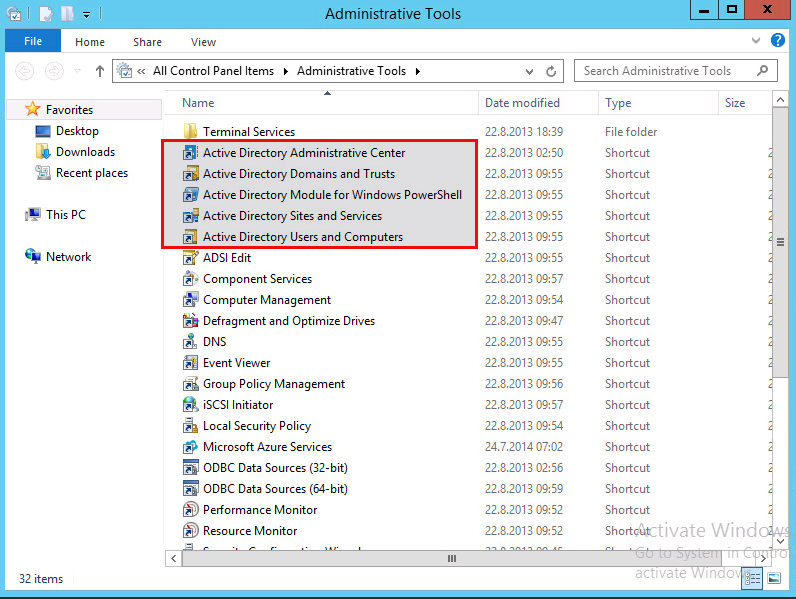The height and width of the screenshot is (599, 796).
Task: Select Active Directory Users and Computers icon
Action: tap(190, 237)
